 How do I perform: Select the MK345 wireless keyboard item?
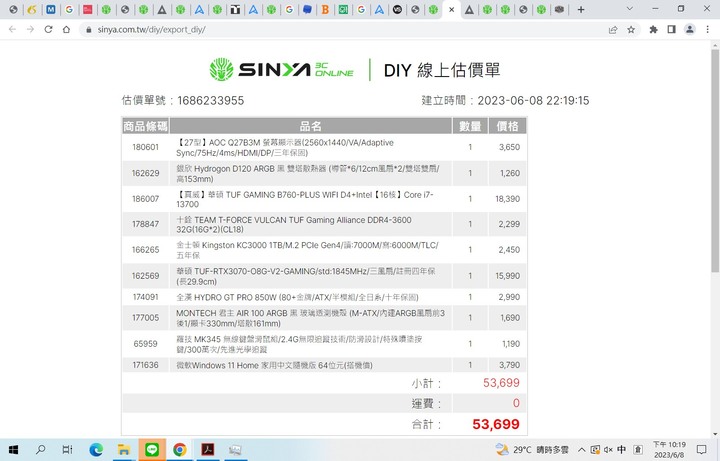click(x=299, y=344)
